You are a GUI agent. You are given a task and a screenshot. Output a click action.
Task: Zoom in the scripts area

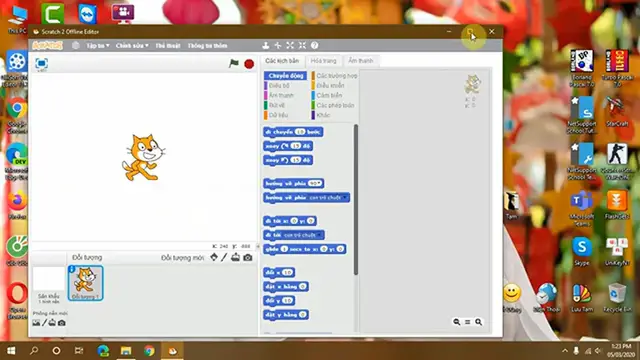pos(479,322)
